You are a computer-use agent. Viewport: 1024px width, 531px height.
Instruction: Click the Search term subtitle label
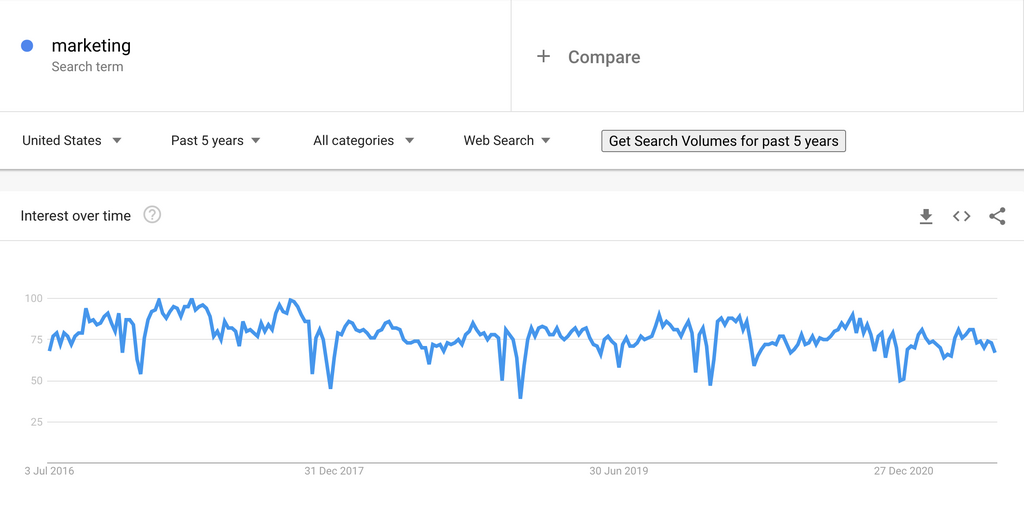87,67
